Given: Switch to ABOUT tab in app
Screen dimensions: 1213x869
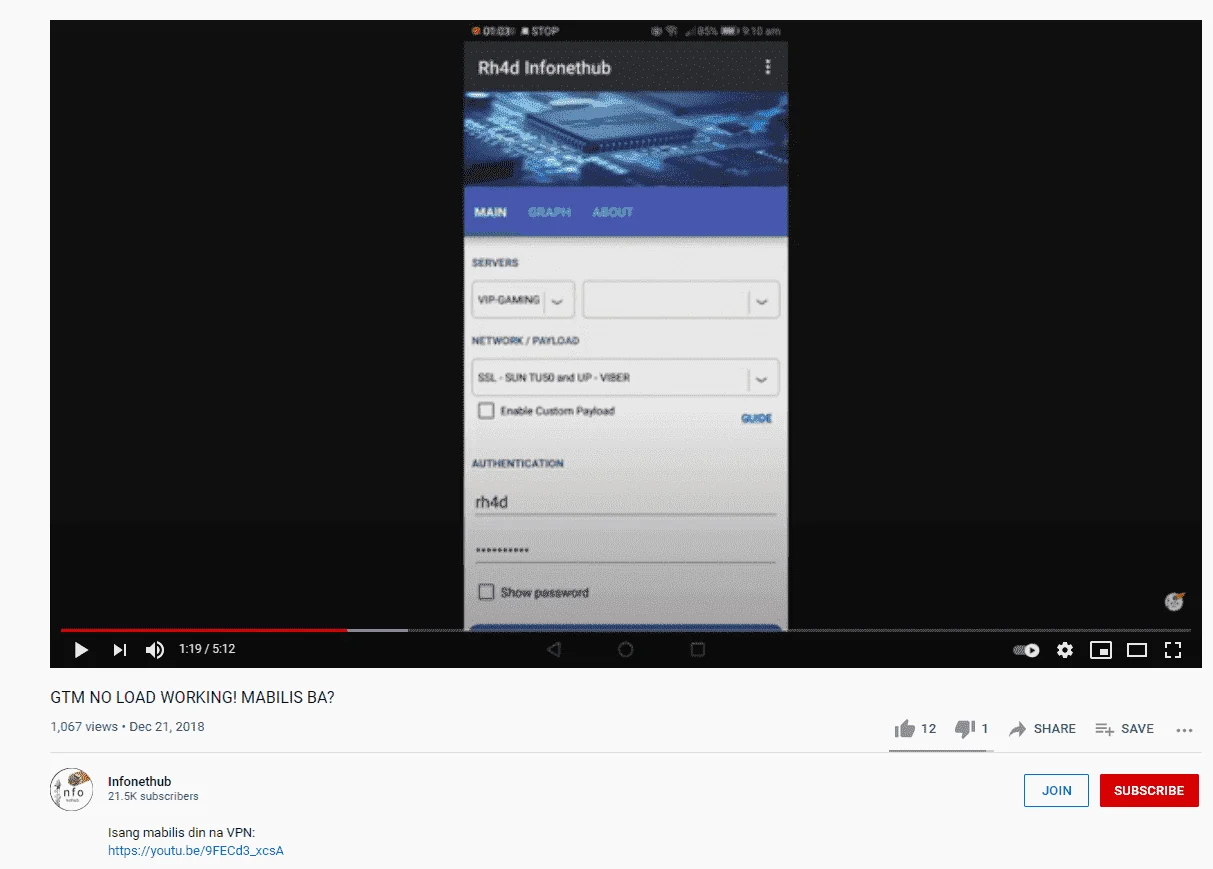Looking at the screenshot, I should 612,212.
